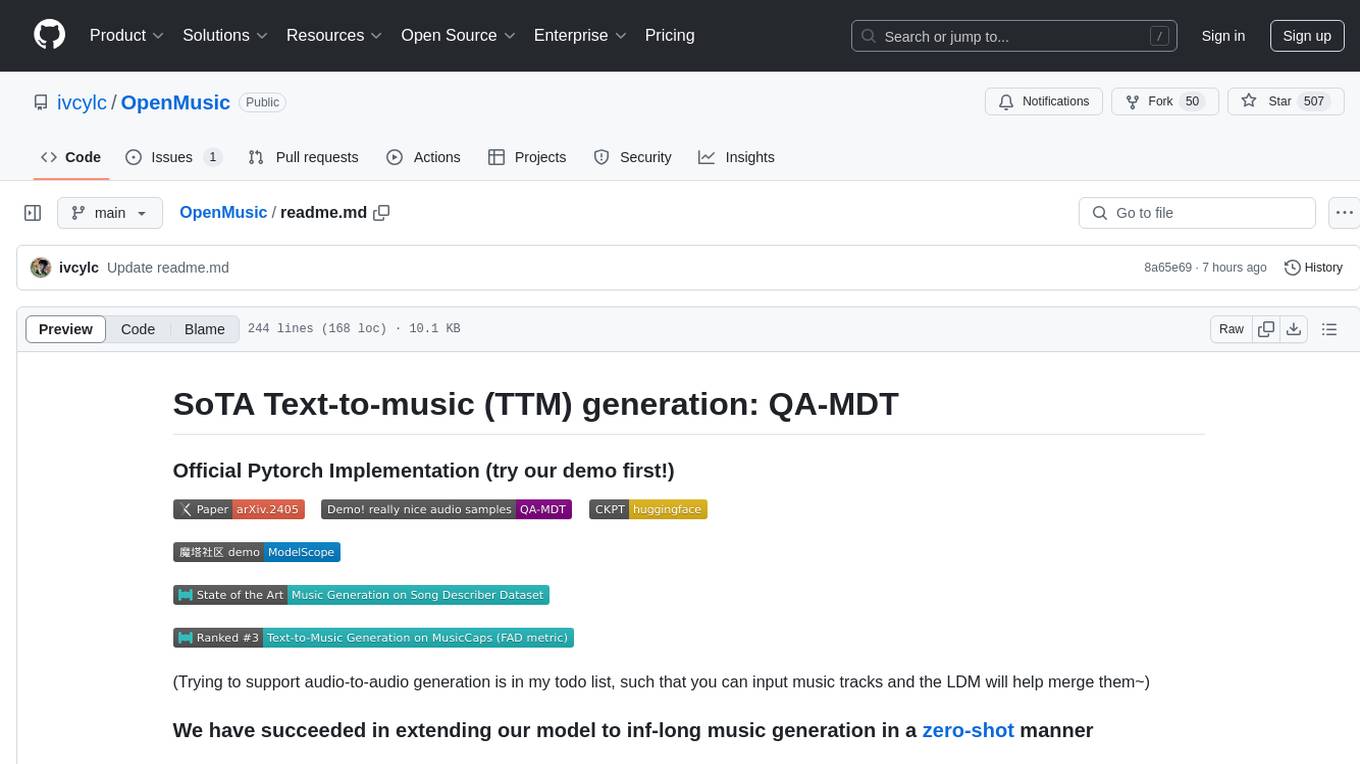The height and width of the screenshot is (764, 1360).
Task: Open the Paper arXiv.2405 badge
Action: click(239, 509)
